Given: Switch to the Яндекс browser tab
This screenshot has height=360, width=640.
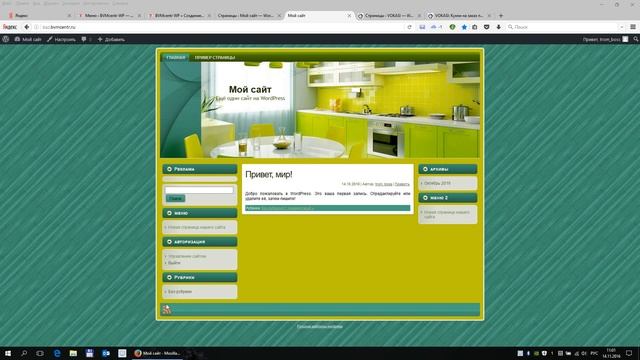Looking at the screenshot, I should 39,16.
